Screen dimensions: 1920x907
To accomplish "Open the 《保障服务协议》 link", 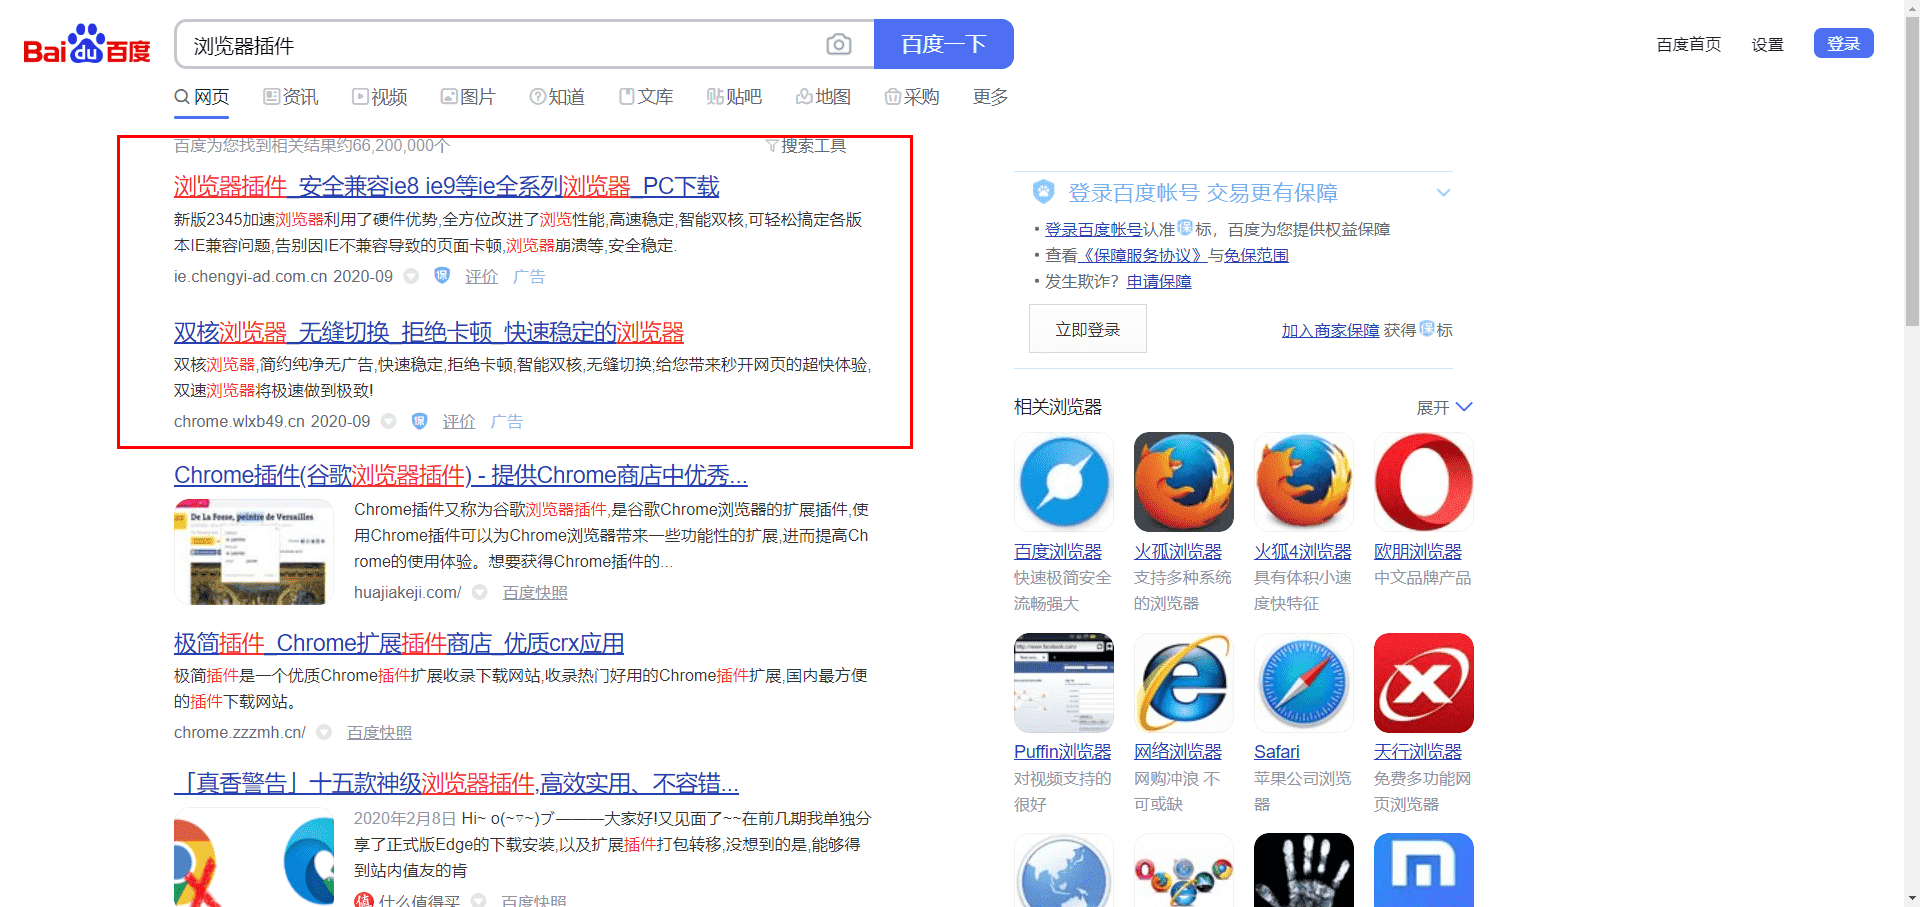I will [1143, 255].
